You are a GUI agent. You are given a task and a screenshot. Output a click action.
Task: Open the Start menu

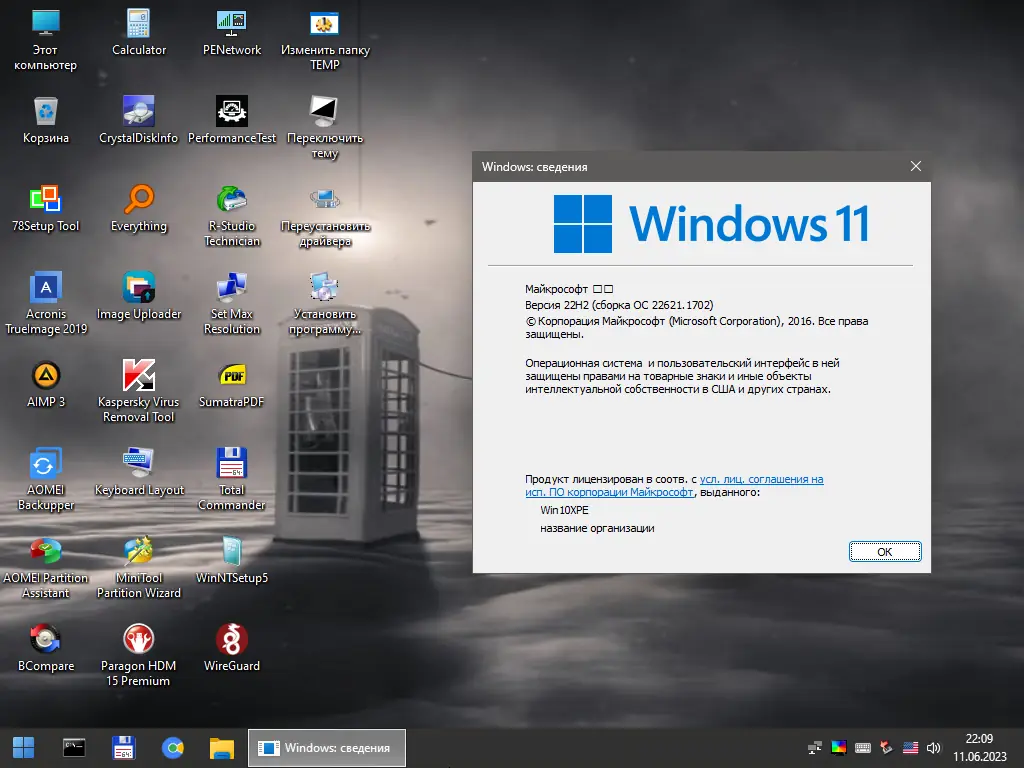click(x=22, y=747)
